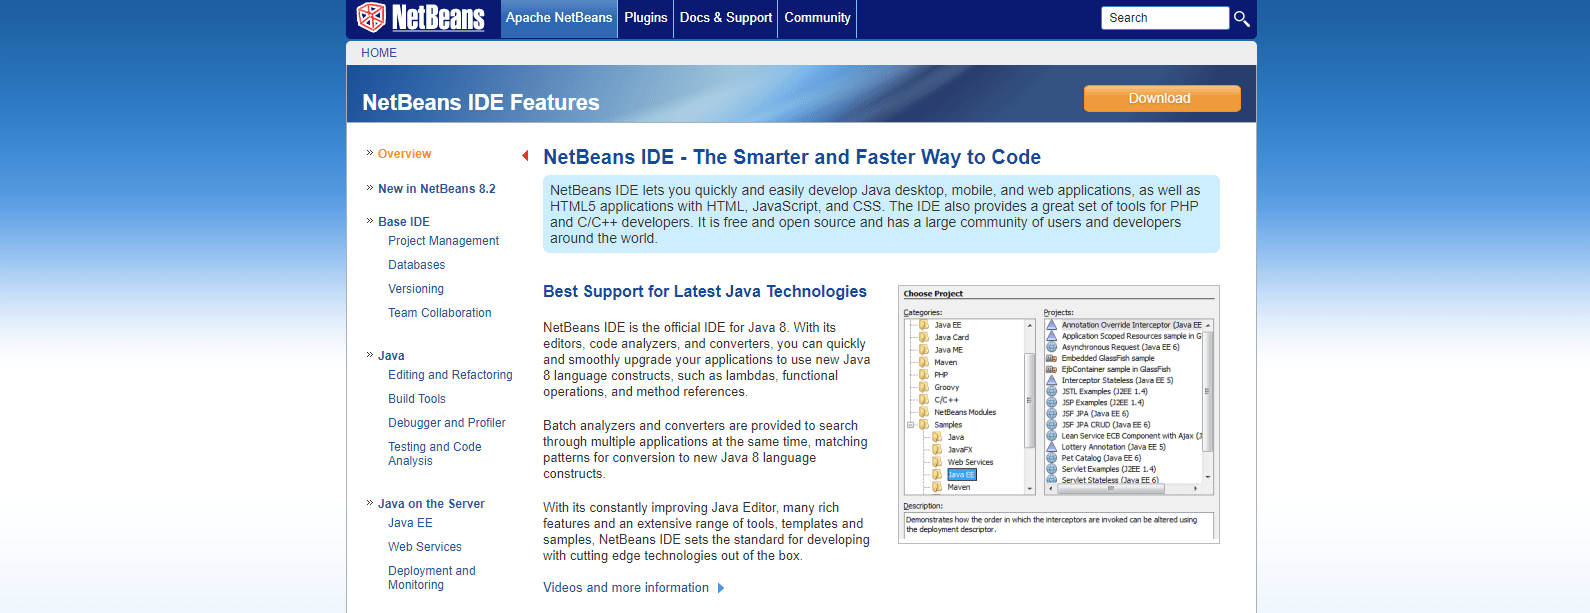Click the arrow next to Videos and more information
This screenshot has width=1590, height=613.
pyautogui.click(x=721, y=588)
